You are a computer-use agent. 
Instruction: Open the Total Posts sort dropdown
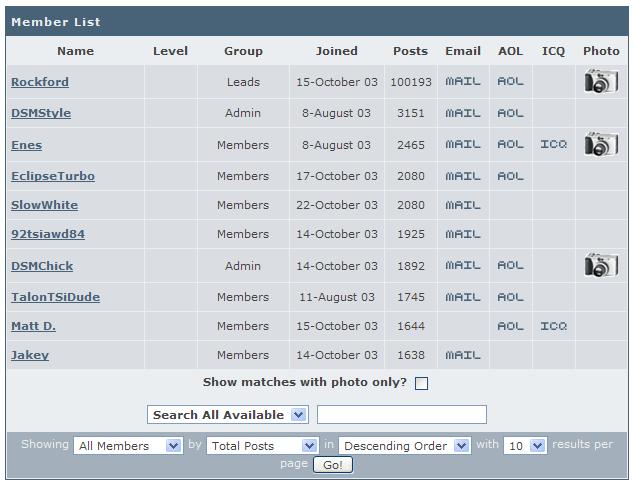point(262,446)
